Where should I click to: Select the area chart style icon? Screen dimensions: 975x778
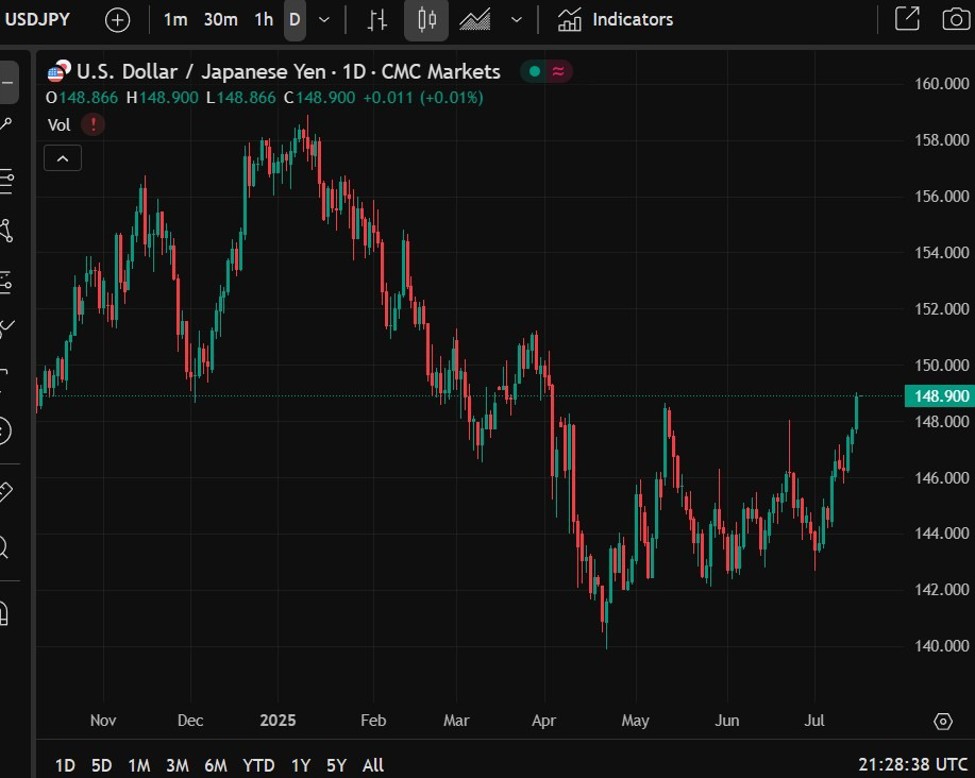point(475,20)
